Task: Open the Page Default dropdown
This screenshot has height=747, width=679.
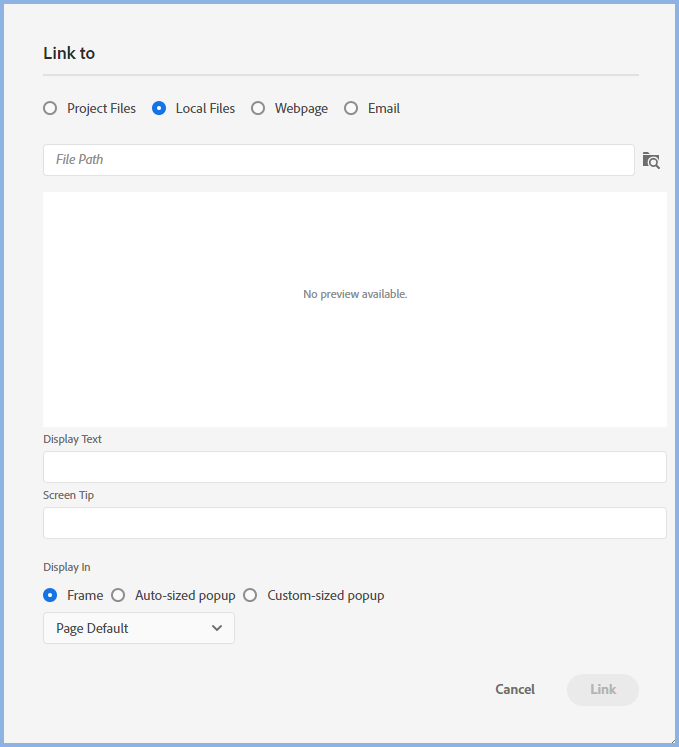Action: tap(139, 628)
